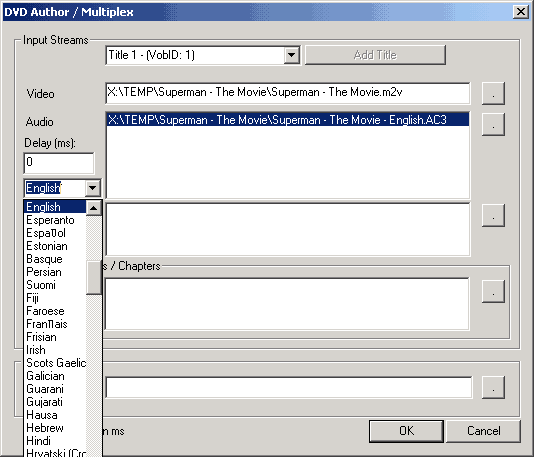
Task: Click browse button beside Chapters box
Action: [x=493, y=291]
